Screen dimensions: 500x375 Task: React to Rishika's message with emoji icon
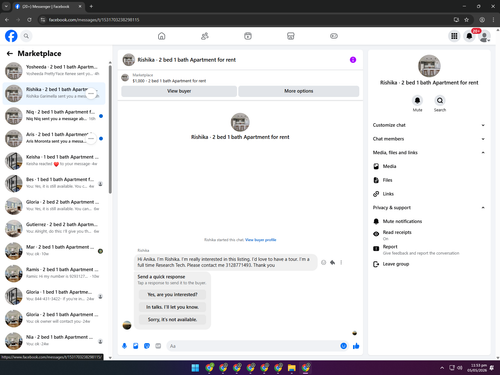point(323,262)
